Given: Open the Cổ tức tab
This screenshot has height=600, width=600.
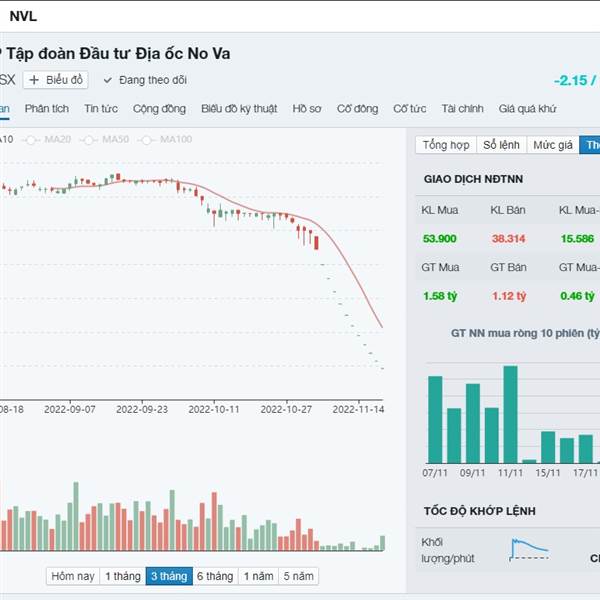Looking at the screenshot, I should coord(410,109).
